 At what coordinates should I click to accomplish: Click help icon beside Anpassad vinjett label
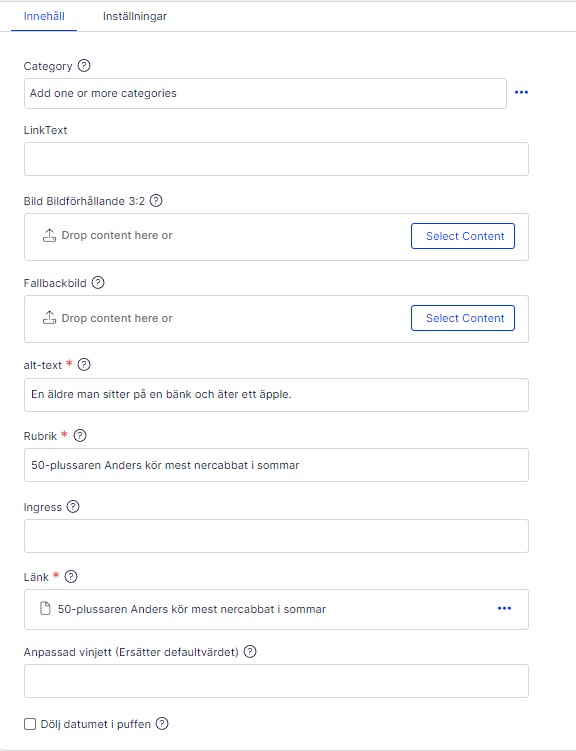pyautogui.click(x=250, y=651)
